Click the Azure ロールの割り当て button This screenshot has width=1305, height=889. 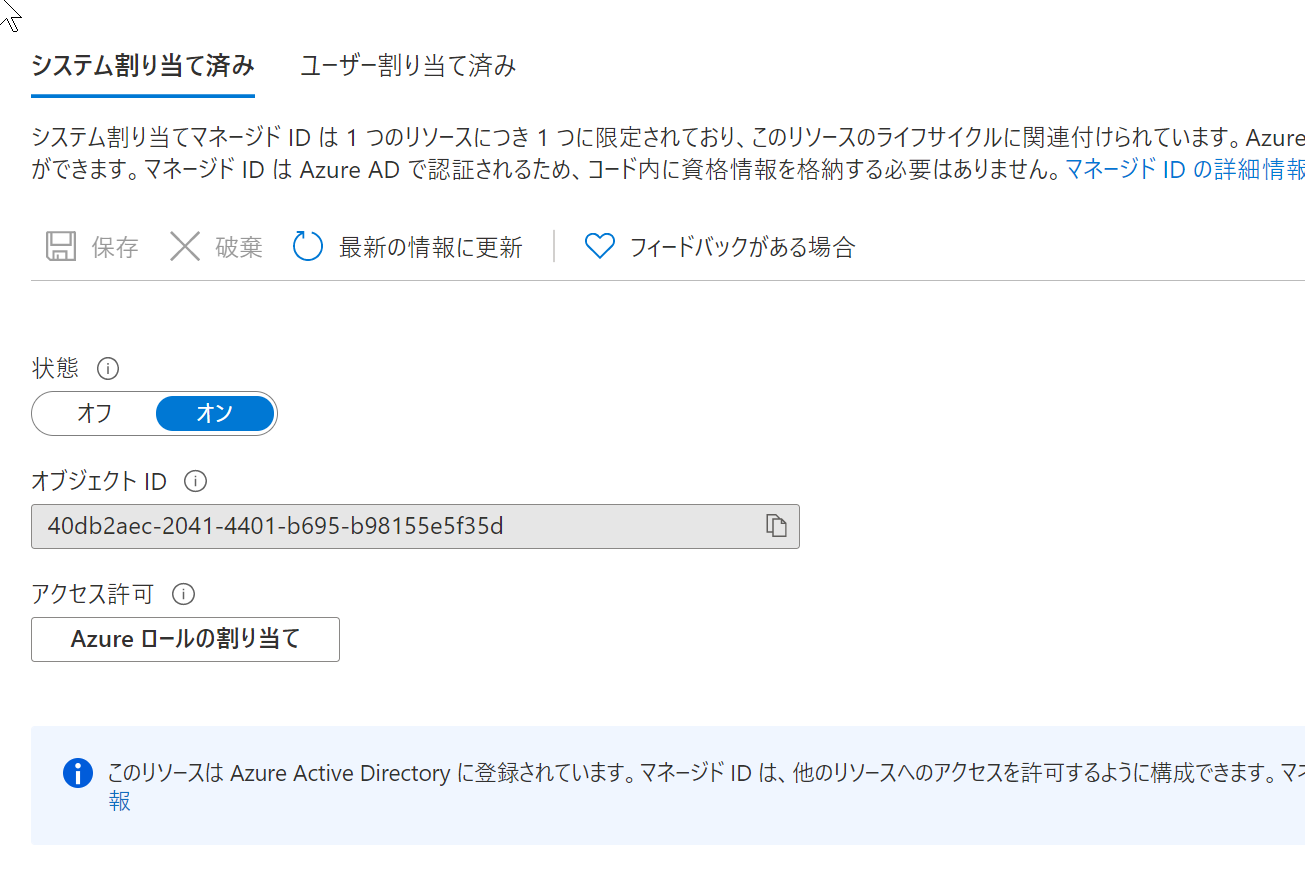pyautogui.click(x=185, y=639)
